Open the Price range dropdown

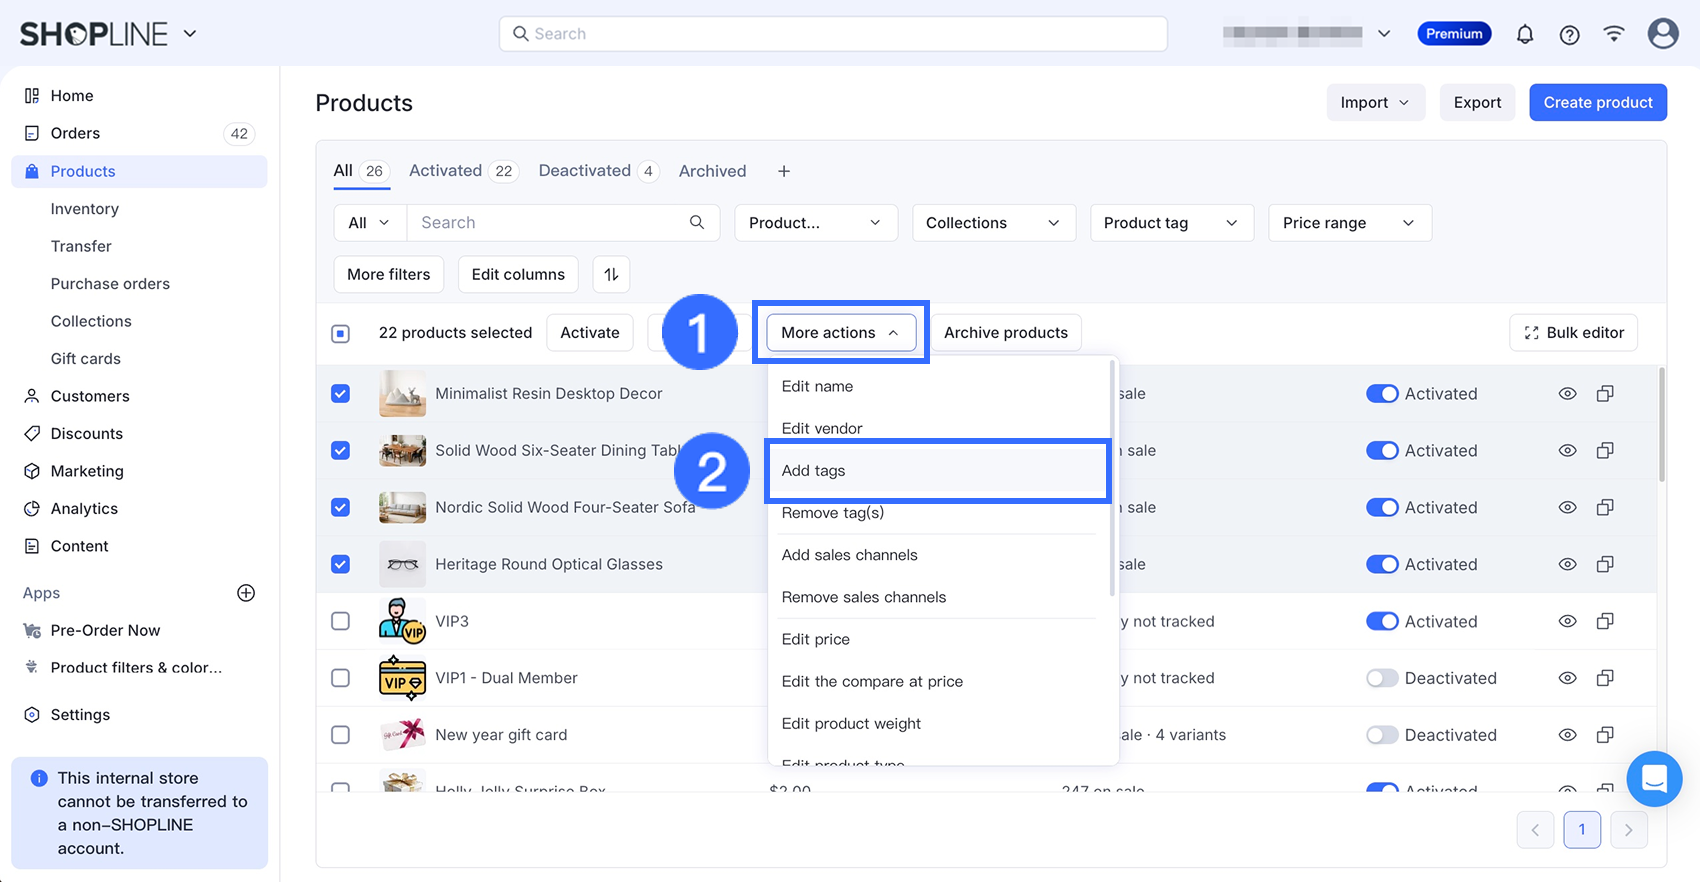coord(1349,223)
